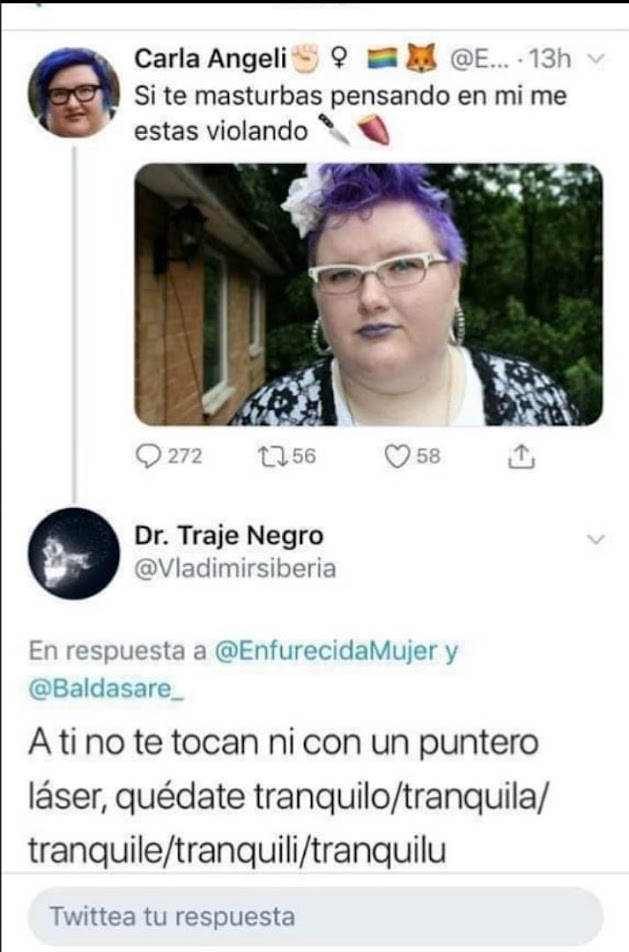Open the @EnfurecidaMujer mention link
The height and width of the screenshot is (952, 629).
[x=326, y=650]
